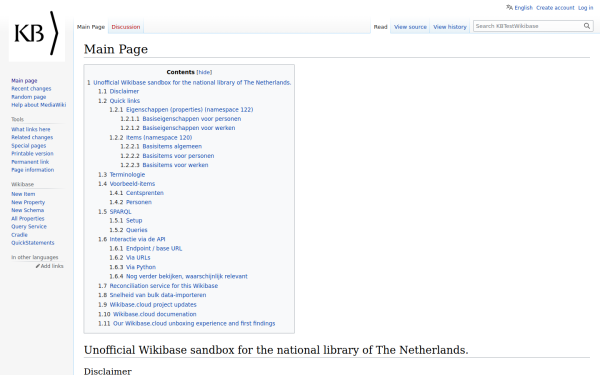Focus the Search KBTestWikibase field
The width and height of the screenshot is (600, 375).
pyautogui.click(x=528, y=26)
